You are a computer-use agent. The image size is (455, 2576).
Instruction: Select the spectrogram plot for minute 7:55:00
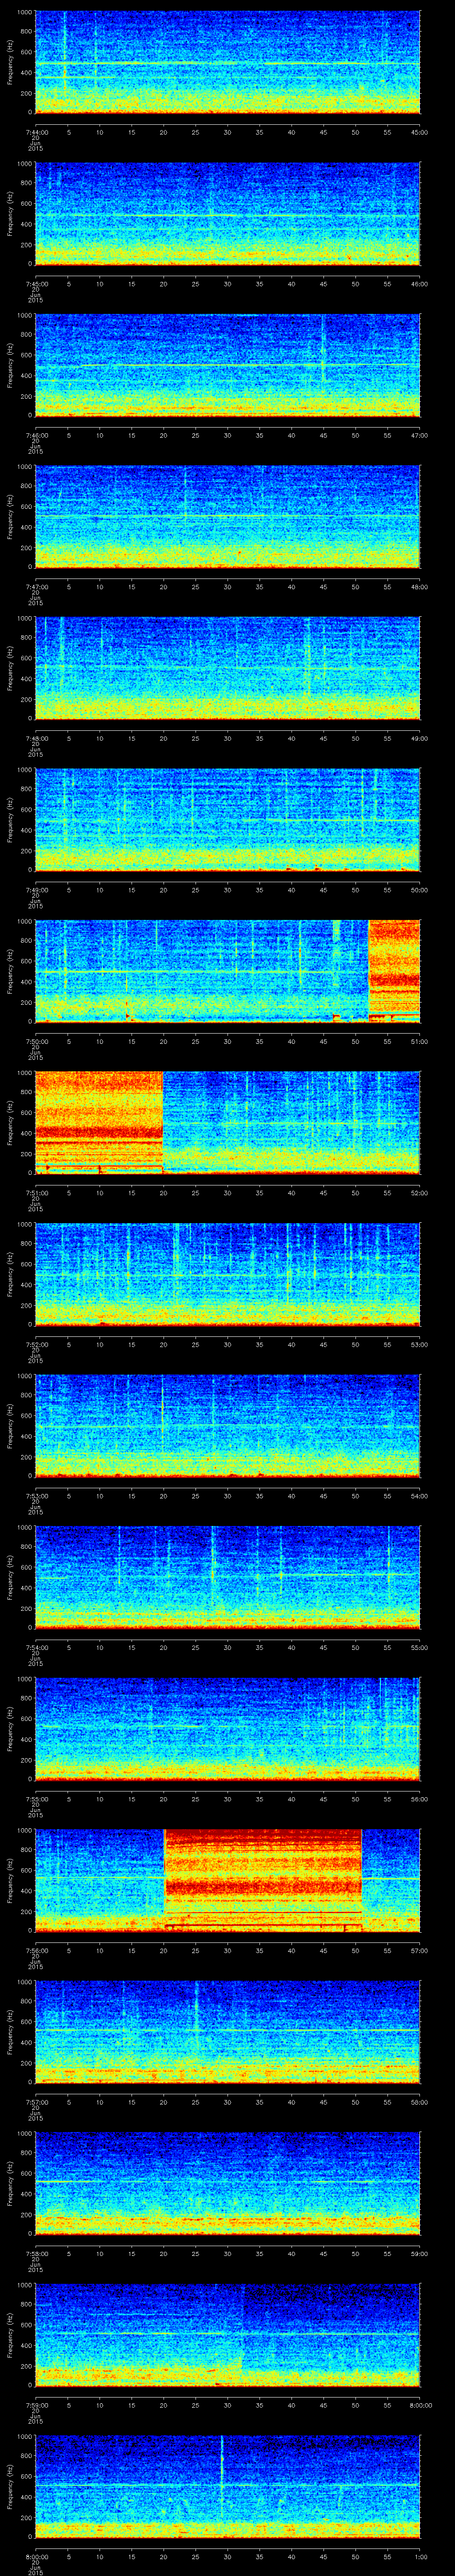pyautogui.click(x=227, y=1729)
